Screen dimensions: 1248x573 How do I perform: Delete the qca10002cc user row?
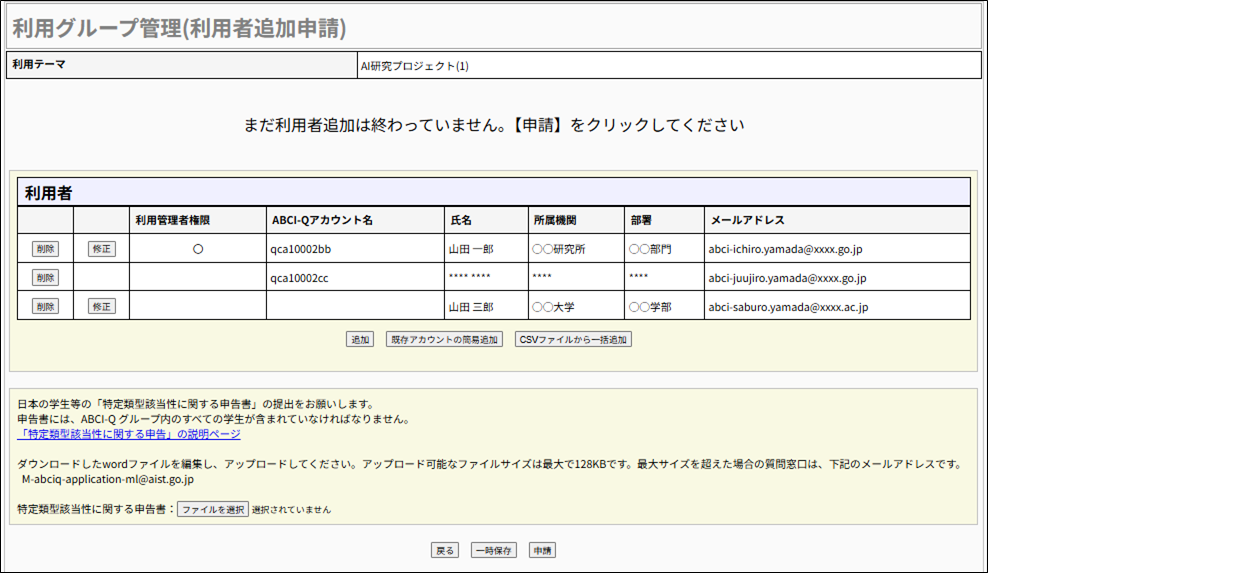[x=45, y=277]
